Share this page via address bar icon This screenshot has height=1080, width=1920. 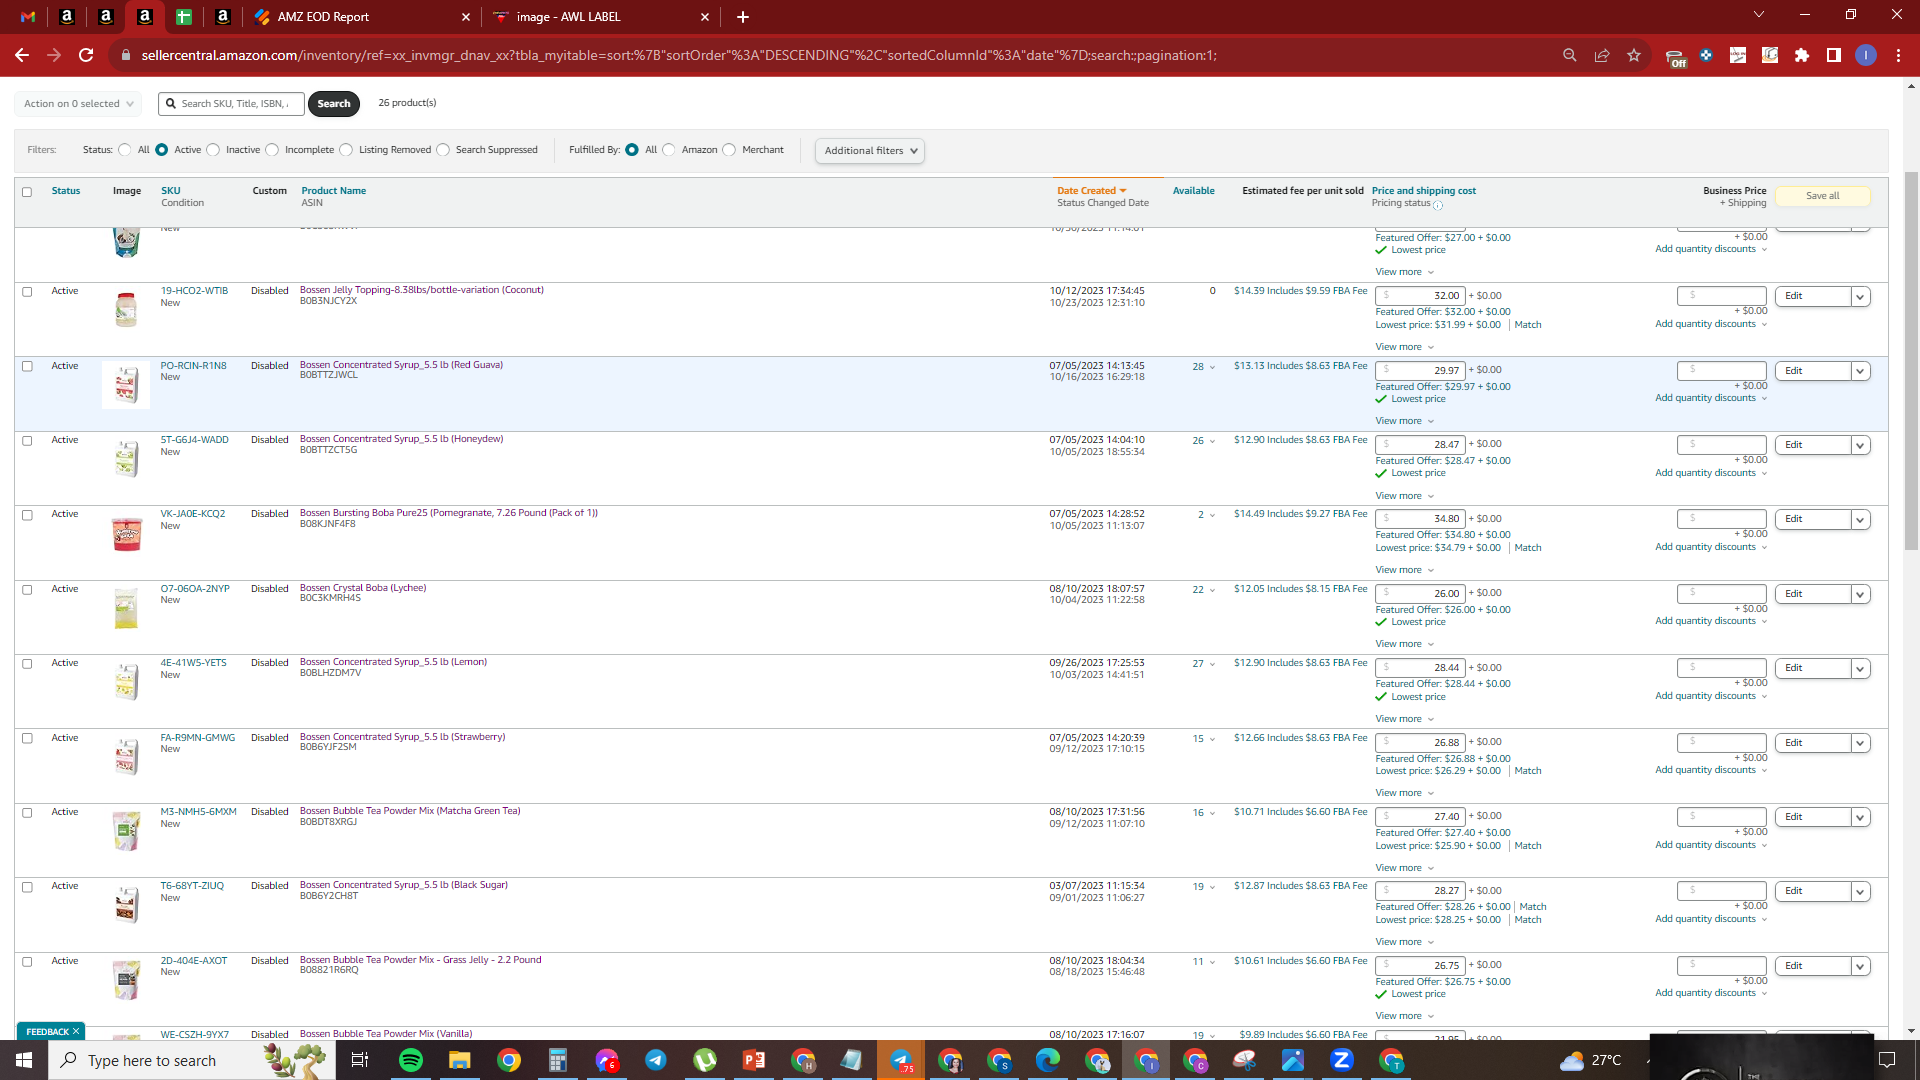(x=1602, y=55)
